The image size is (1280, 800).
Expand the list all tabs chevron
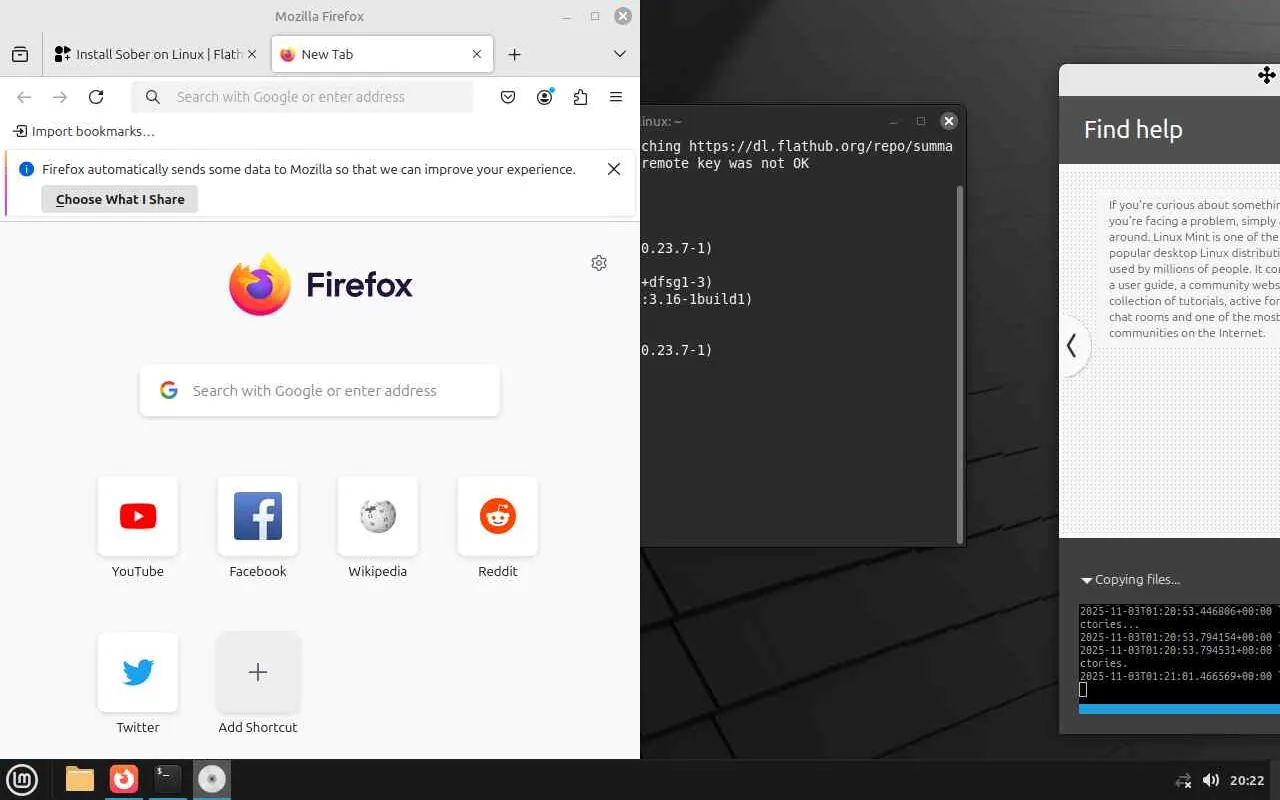click(x=620, y=54)
